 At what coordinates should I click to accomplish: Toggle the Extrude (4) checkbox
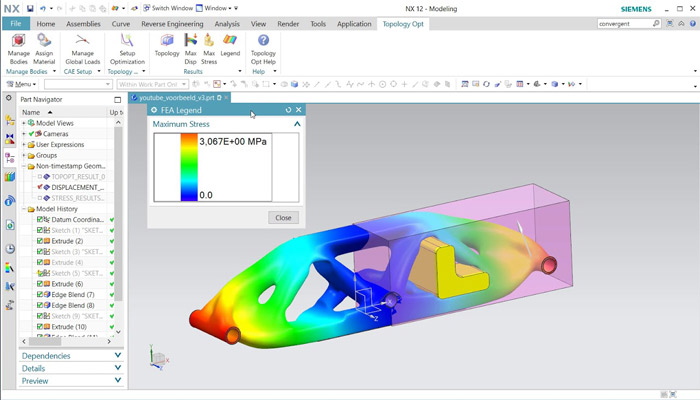tap(40, 262)
